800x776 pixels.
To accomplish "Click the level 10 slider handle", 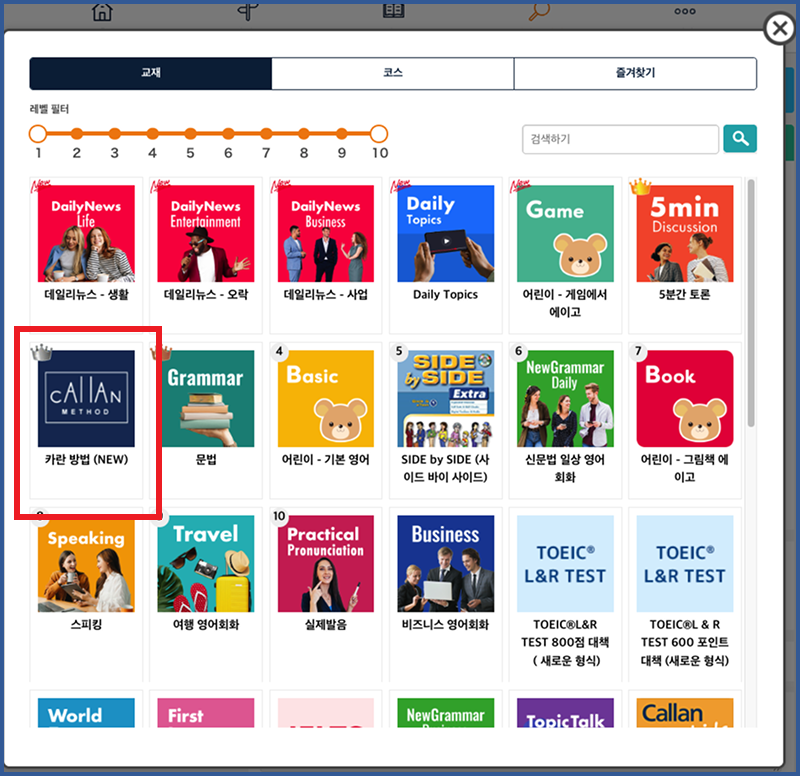I will (x=379, y=133).
